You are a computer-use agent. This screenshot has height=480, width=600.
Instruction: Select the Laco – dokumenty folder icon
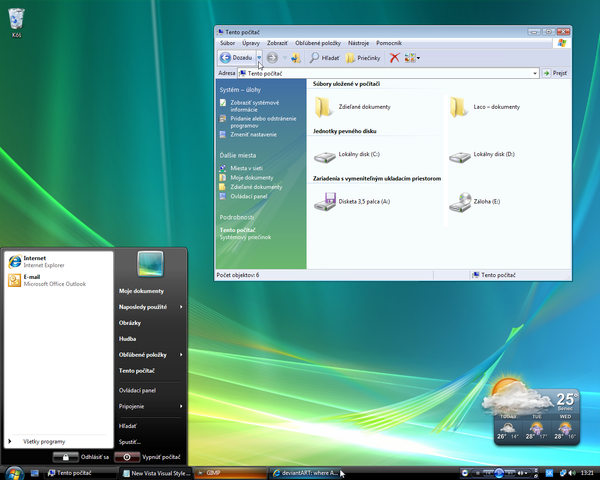pyautogui.click(x=458, y=107)
